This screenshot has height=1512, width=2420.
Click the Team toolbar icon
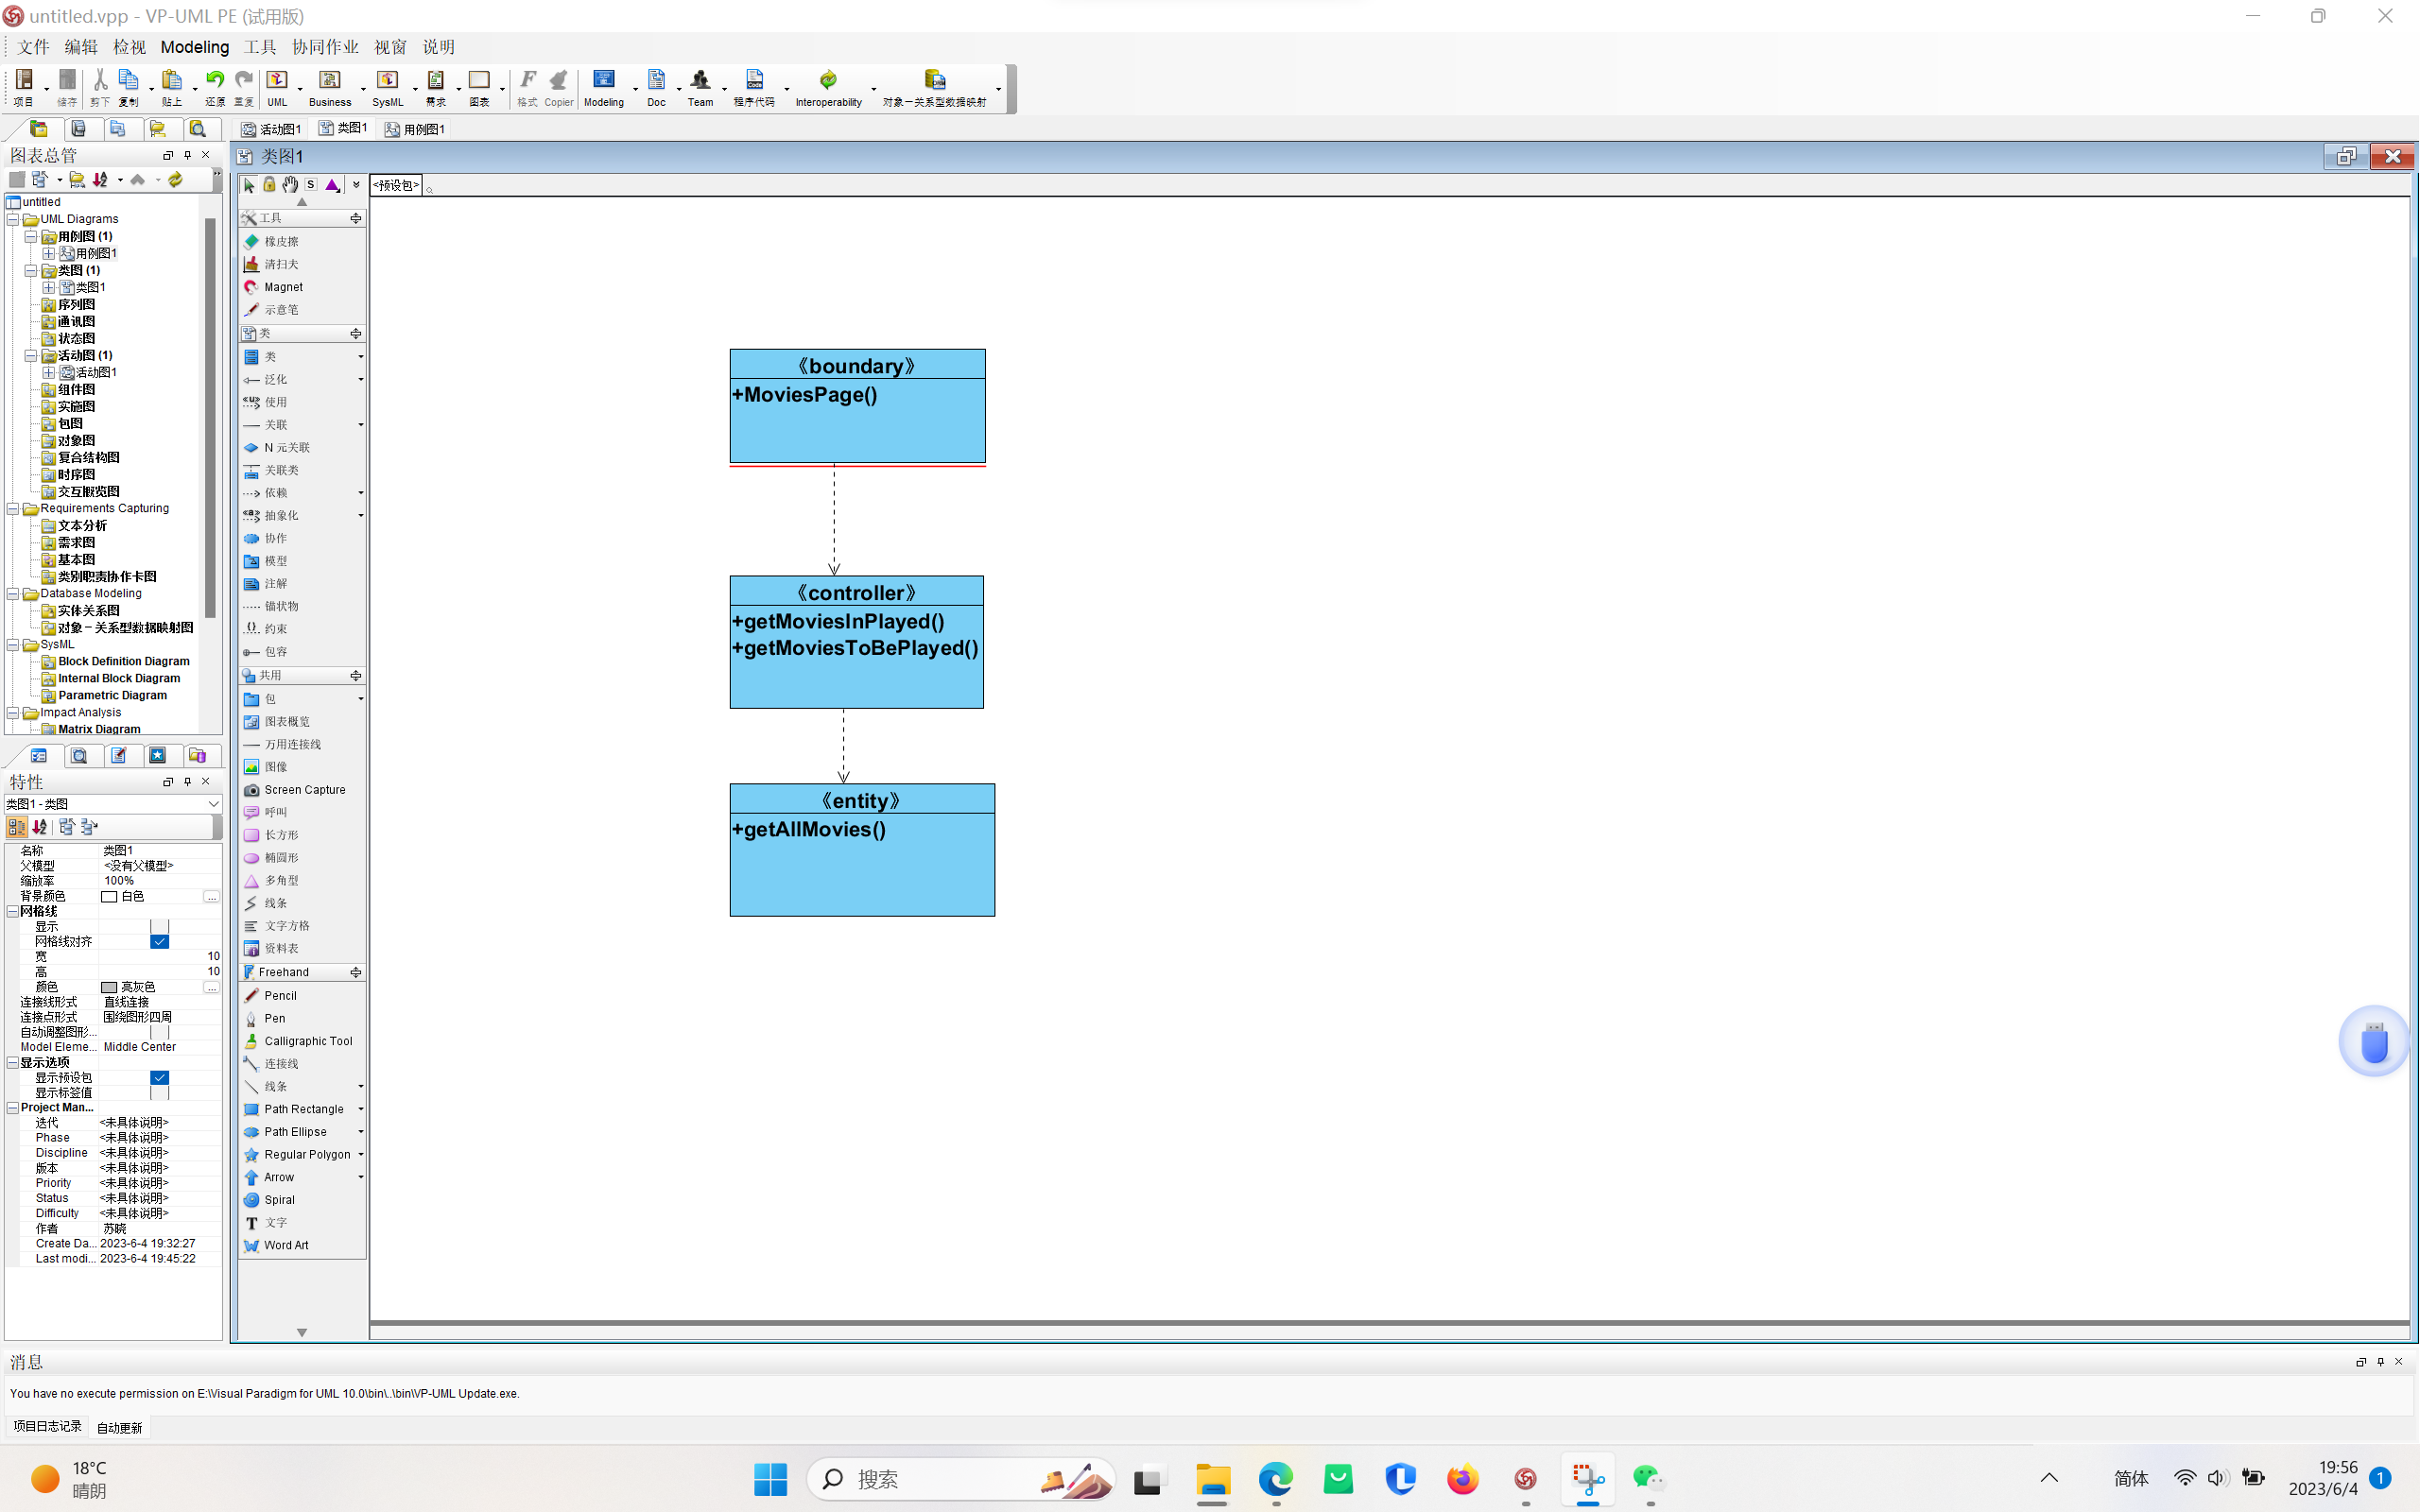[x=700, y=81]
